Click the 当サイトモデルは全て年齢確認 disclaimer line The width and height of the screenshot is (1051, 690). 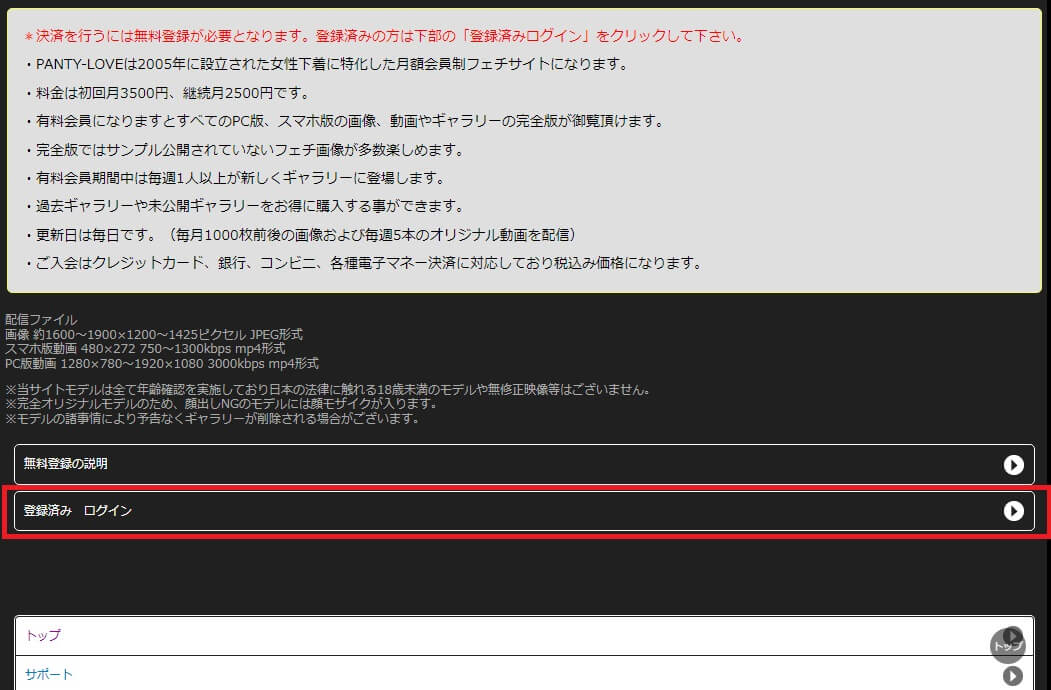(x=328, y=389)
